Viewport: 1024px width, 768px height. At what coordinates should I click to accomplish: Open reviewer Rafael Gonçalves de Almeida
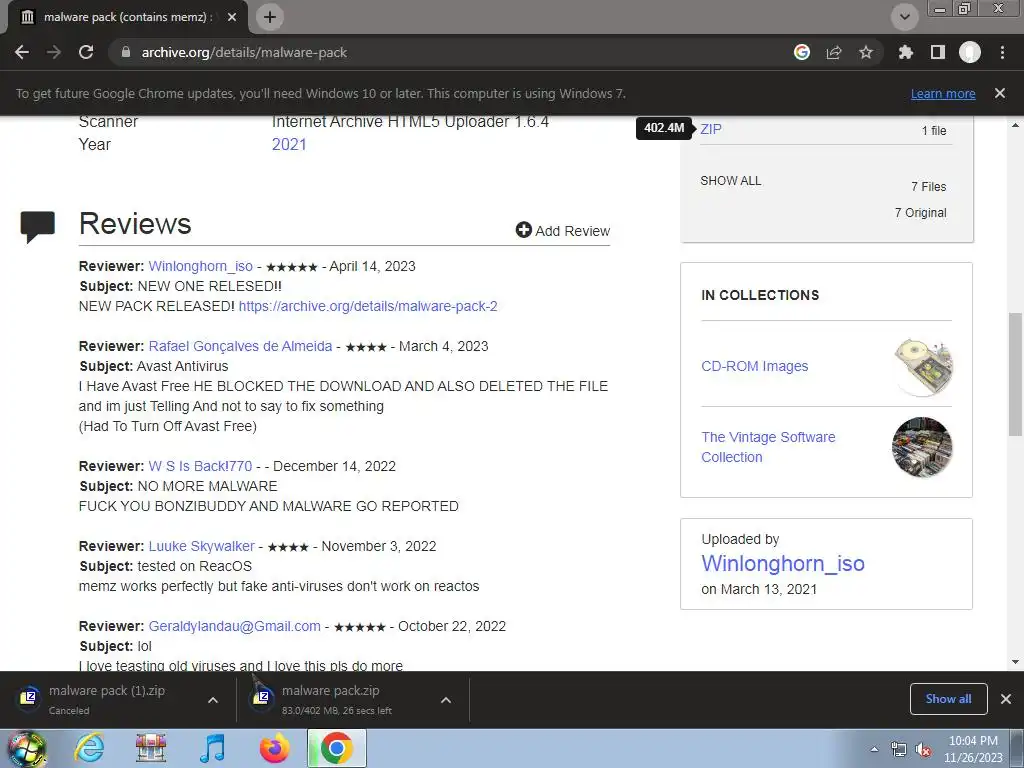click(240, 346)
